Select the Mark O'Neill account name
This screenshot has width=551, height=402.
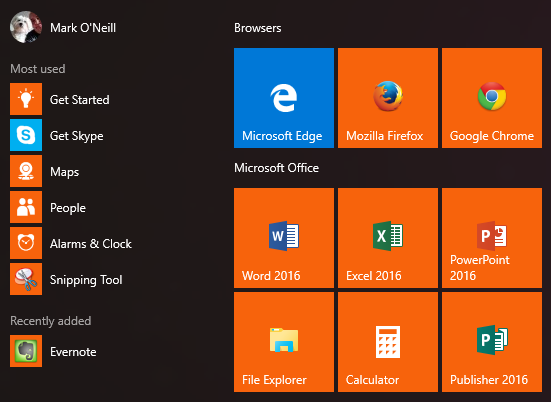(x=83, y=28)
